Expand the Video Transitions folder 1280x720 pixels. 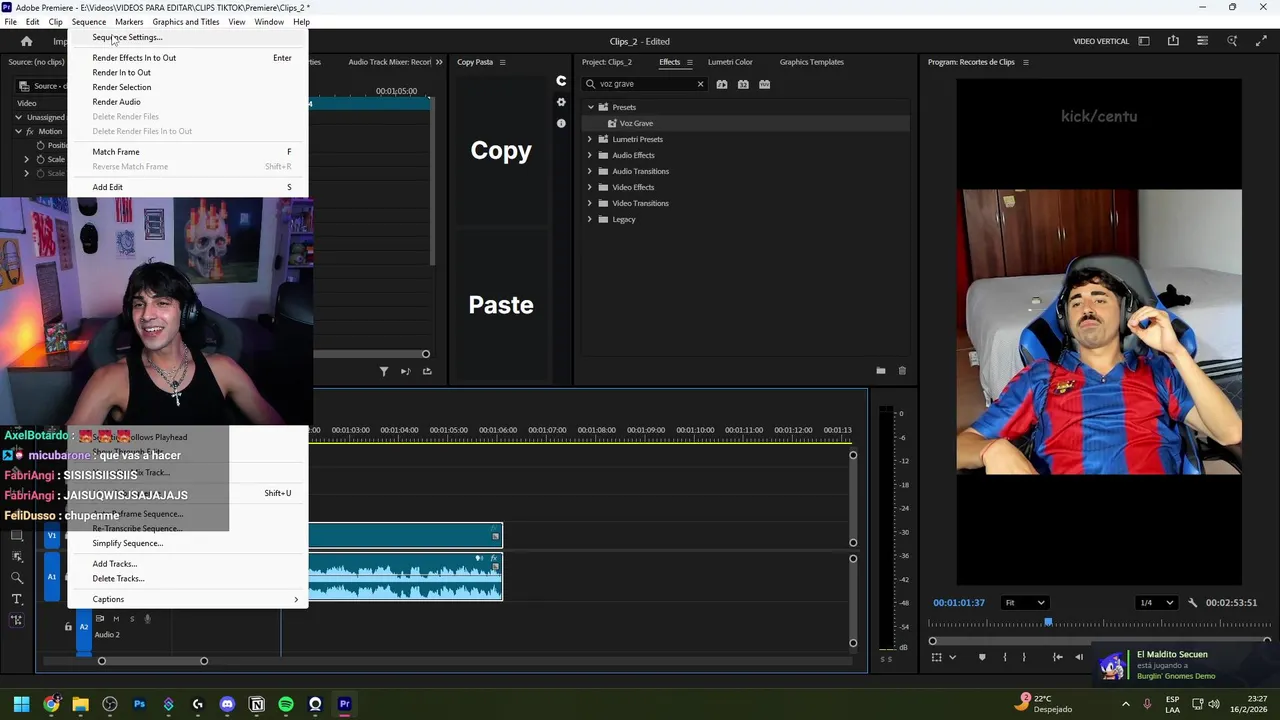590,203
